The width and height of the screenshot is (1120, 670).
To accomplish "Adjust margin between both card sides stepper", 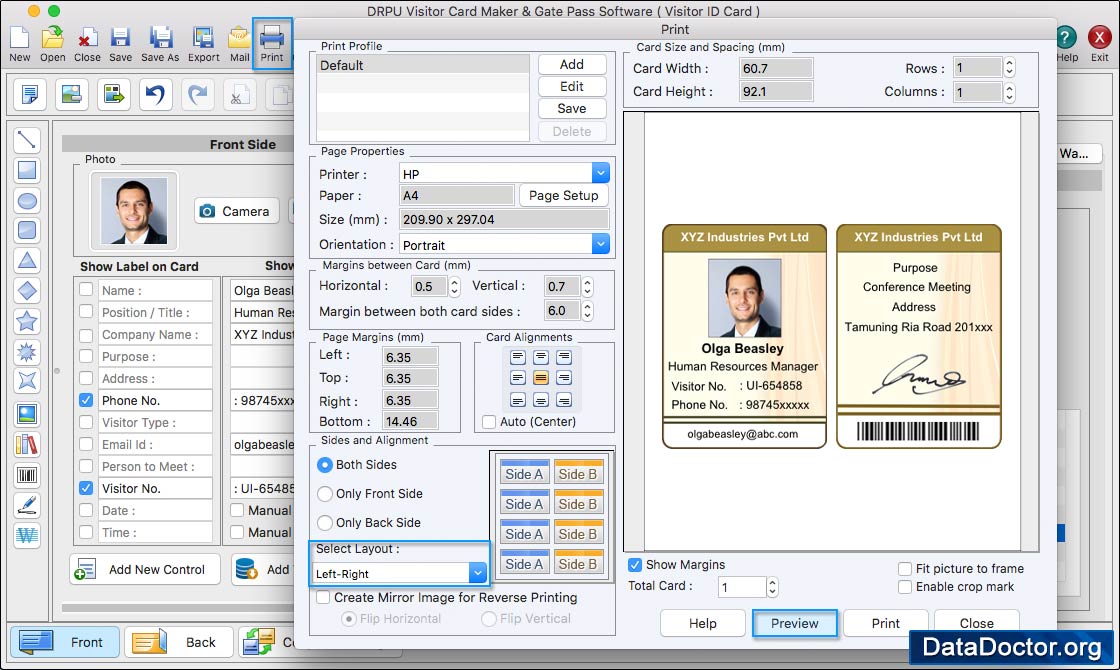I will click(587, 311).
